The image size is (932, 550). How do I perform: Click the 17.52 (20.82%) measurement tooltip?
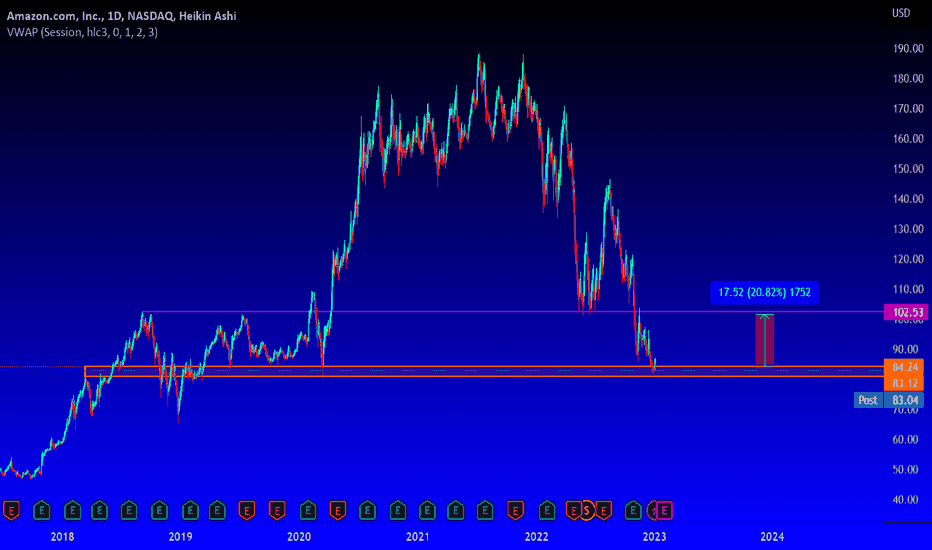(764, 293)
